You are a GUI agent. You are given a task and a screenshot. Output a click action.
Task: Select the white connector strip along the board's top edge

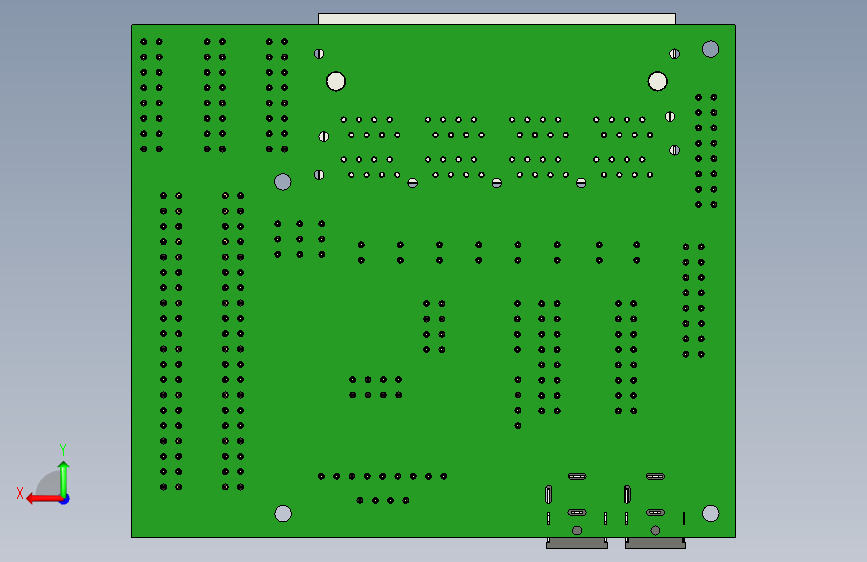(497, 19)
